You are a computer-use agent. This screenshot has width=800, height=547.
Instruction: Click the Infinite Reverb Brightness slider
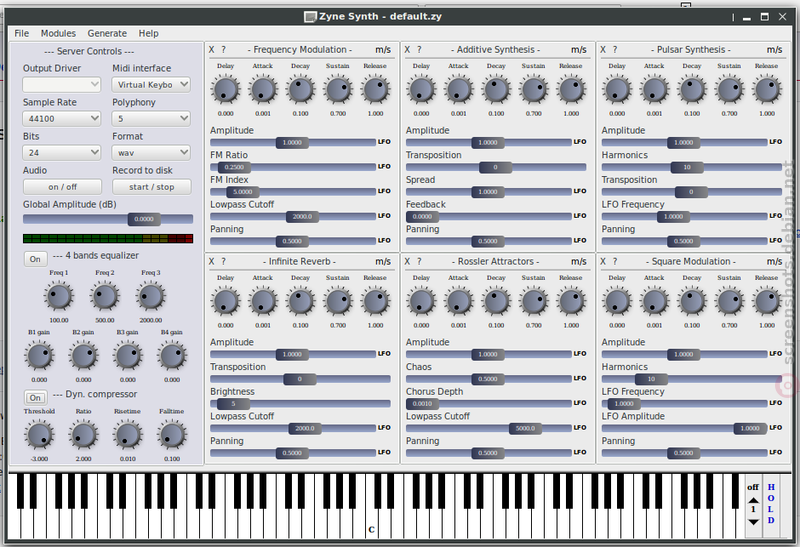tap(301, 404)
